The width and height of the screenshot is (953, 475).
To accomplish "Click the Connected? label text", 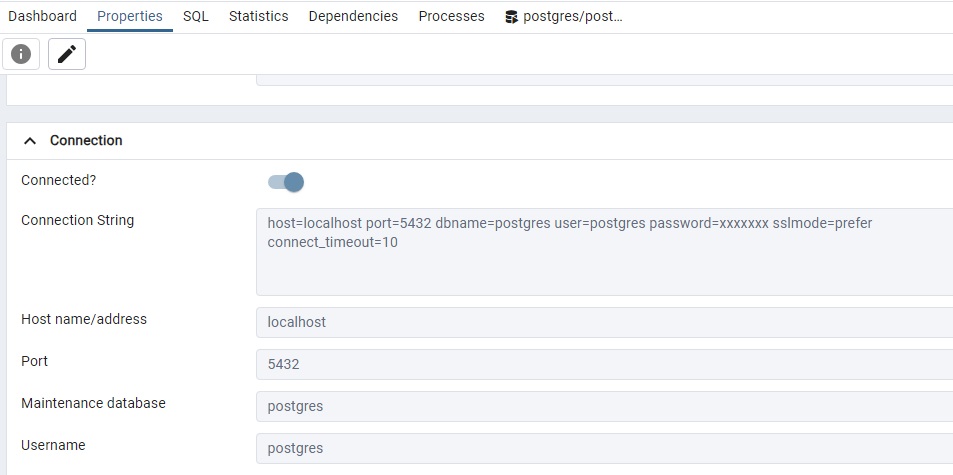I will pyautogui.click(x=58, y=181).
